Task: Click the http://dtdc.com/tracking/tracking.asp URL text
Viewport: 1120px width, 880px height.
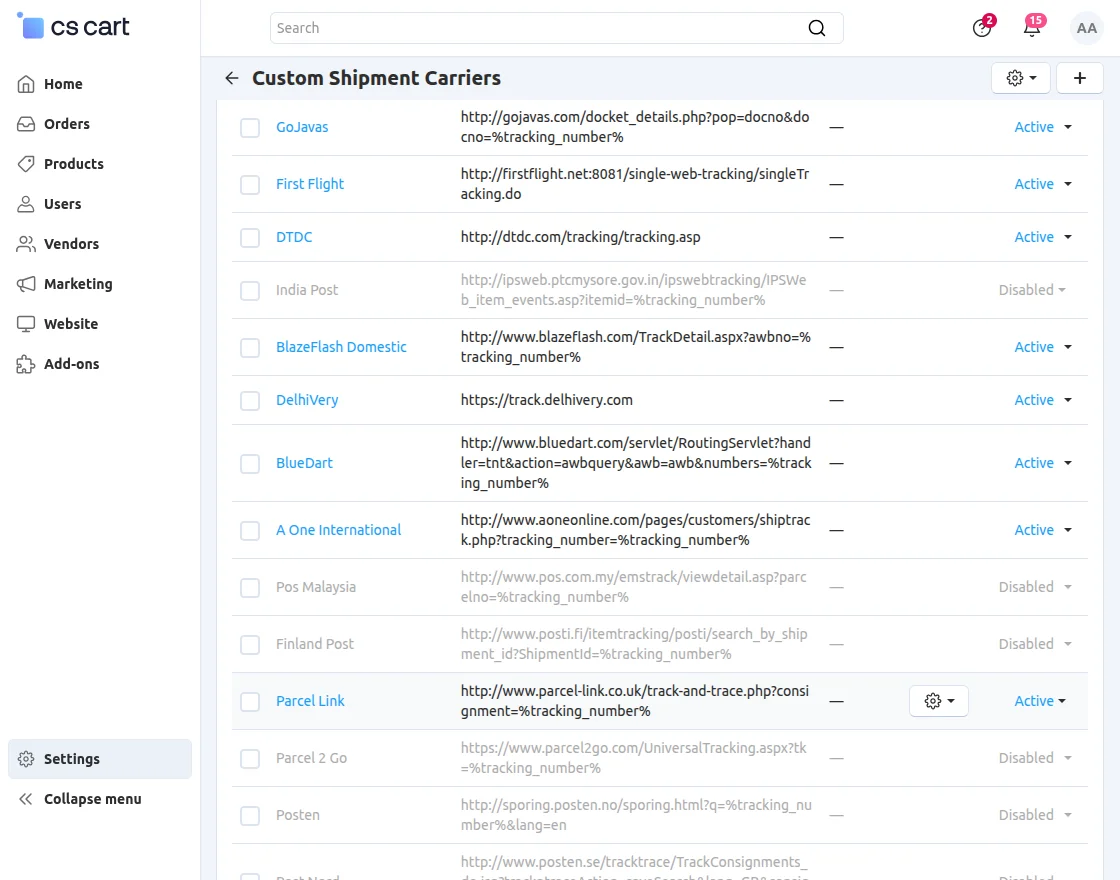Action: (x=580, y=237)
